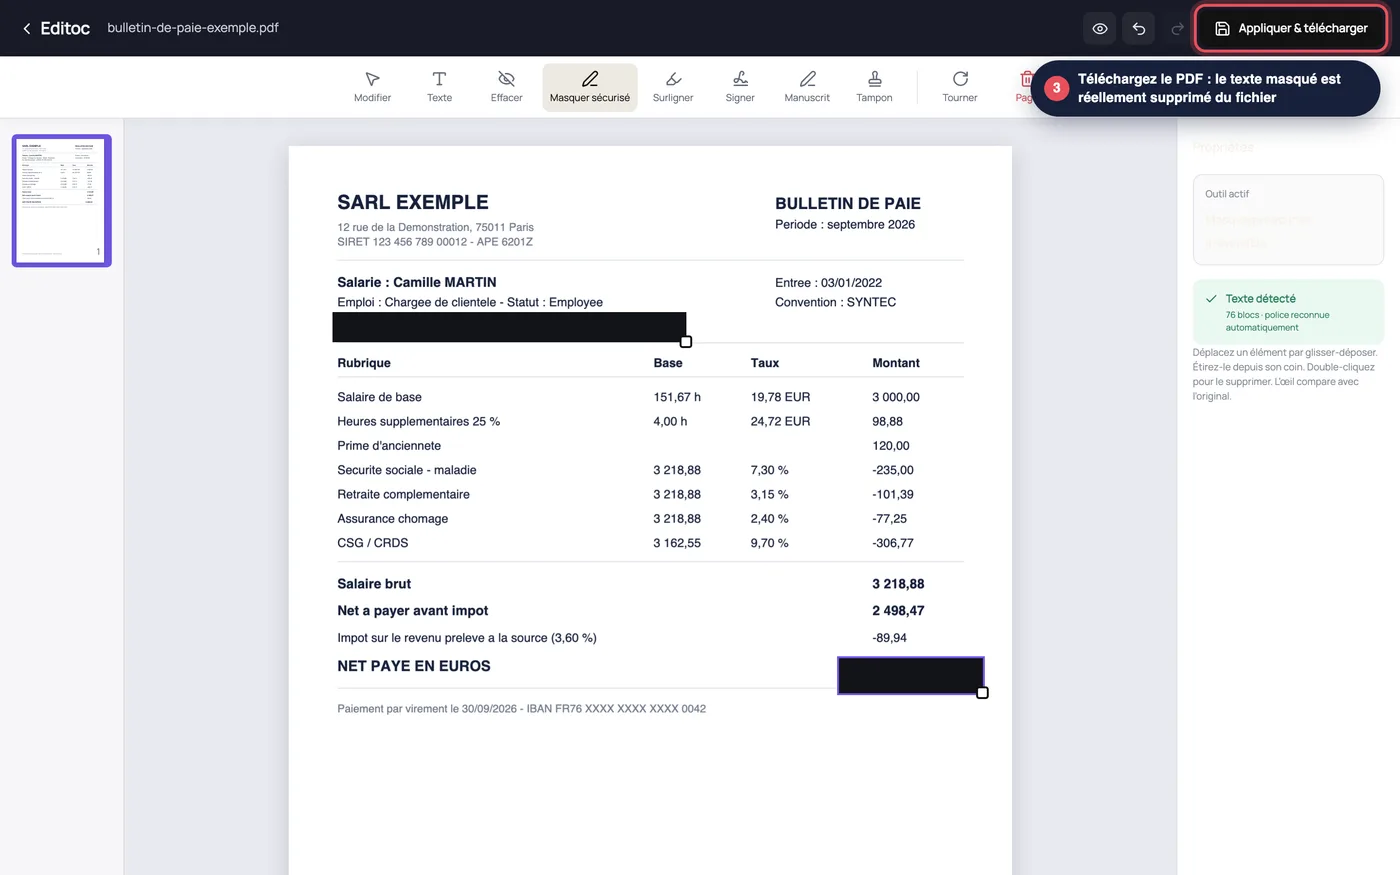Screen dimensions: 1400x875
Task: Select the Texte tool
Action: 439,87
